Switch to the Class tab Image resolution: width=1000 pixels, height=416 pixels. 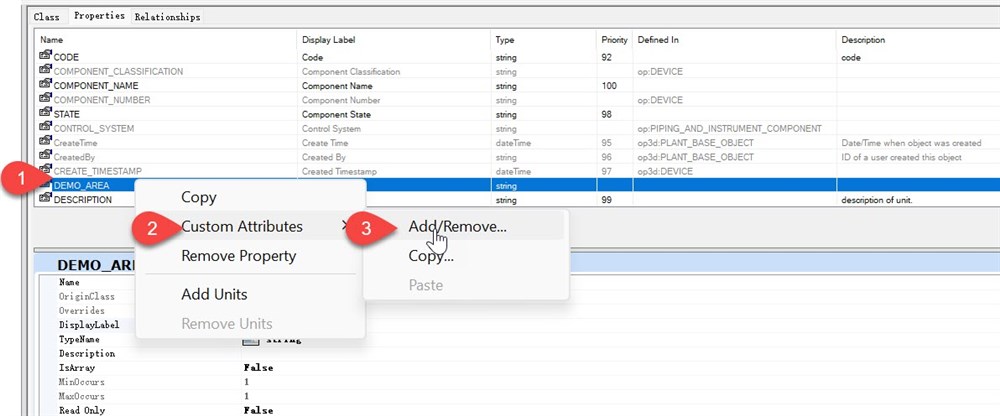tap(47, 17)
